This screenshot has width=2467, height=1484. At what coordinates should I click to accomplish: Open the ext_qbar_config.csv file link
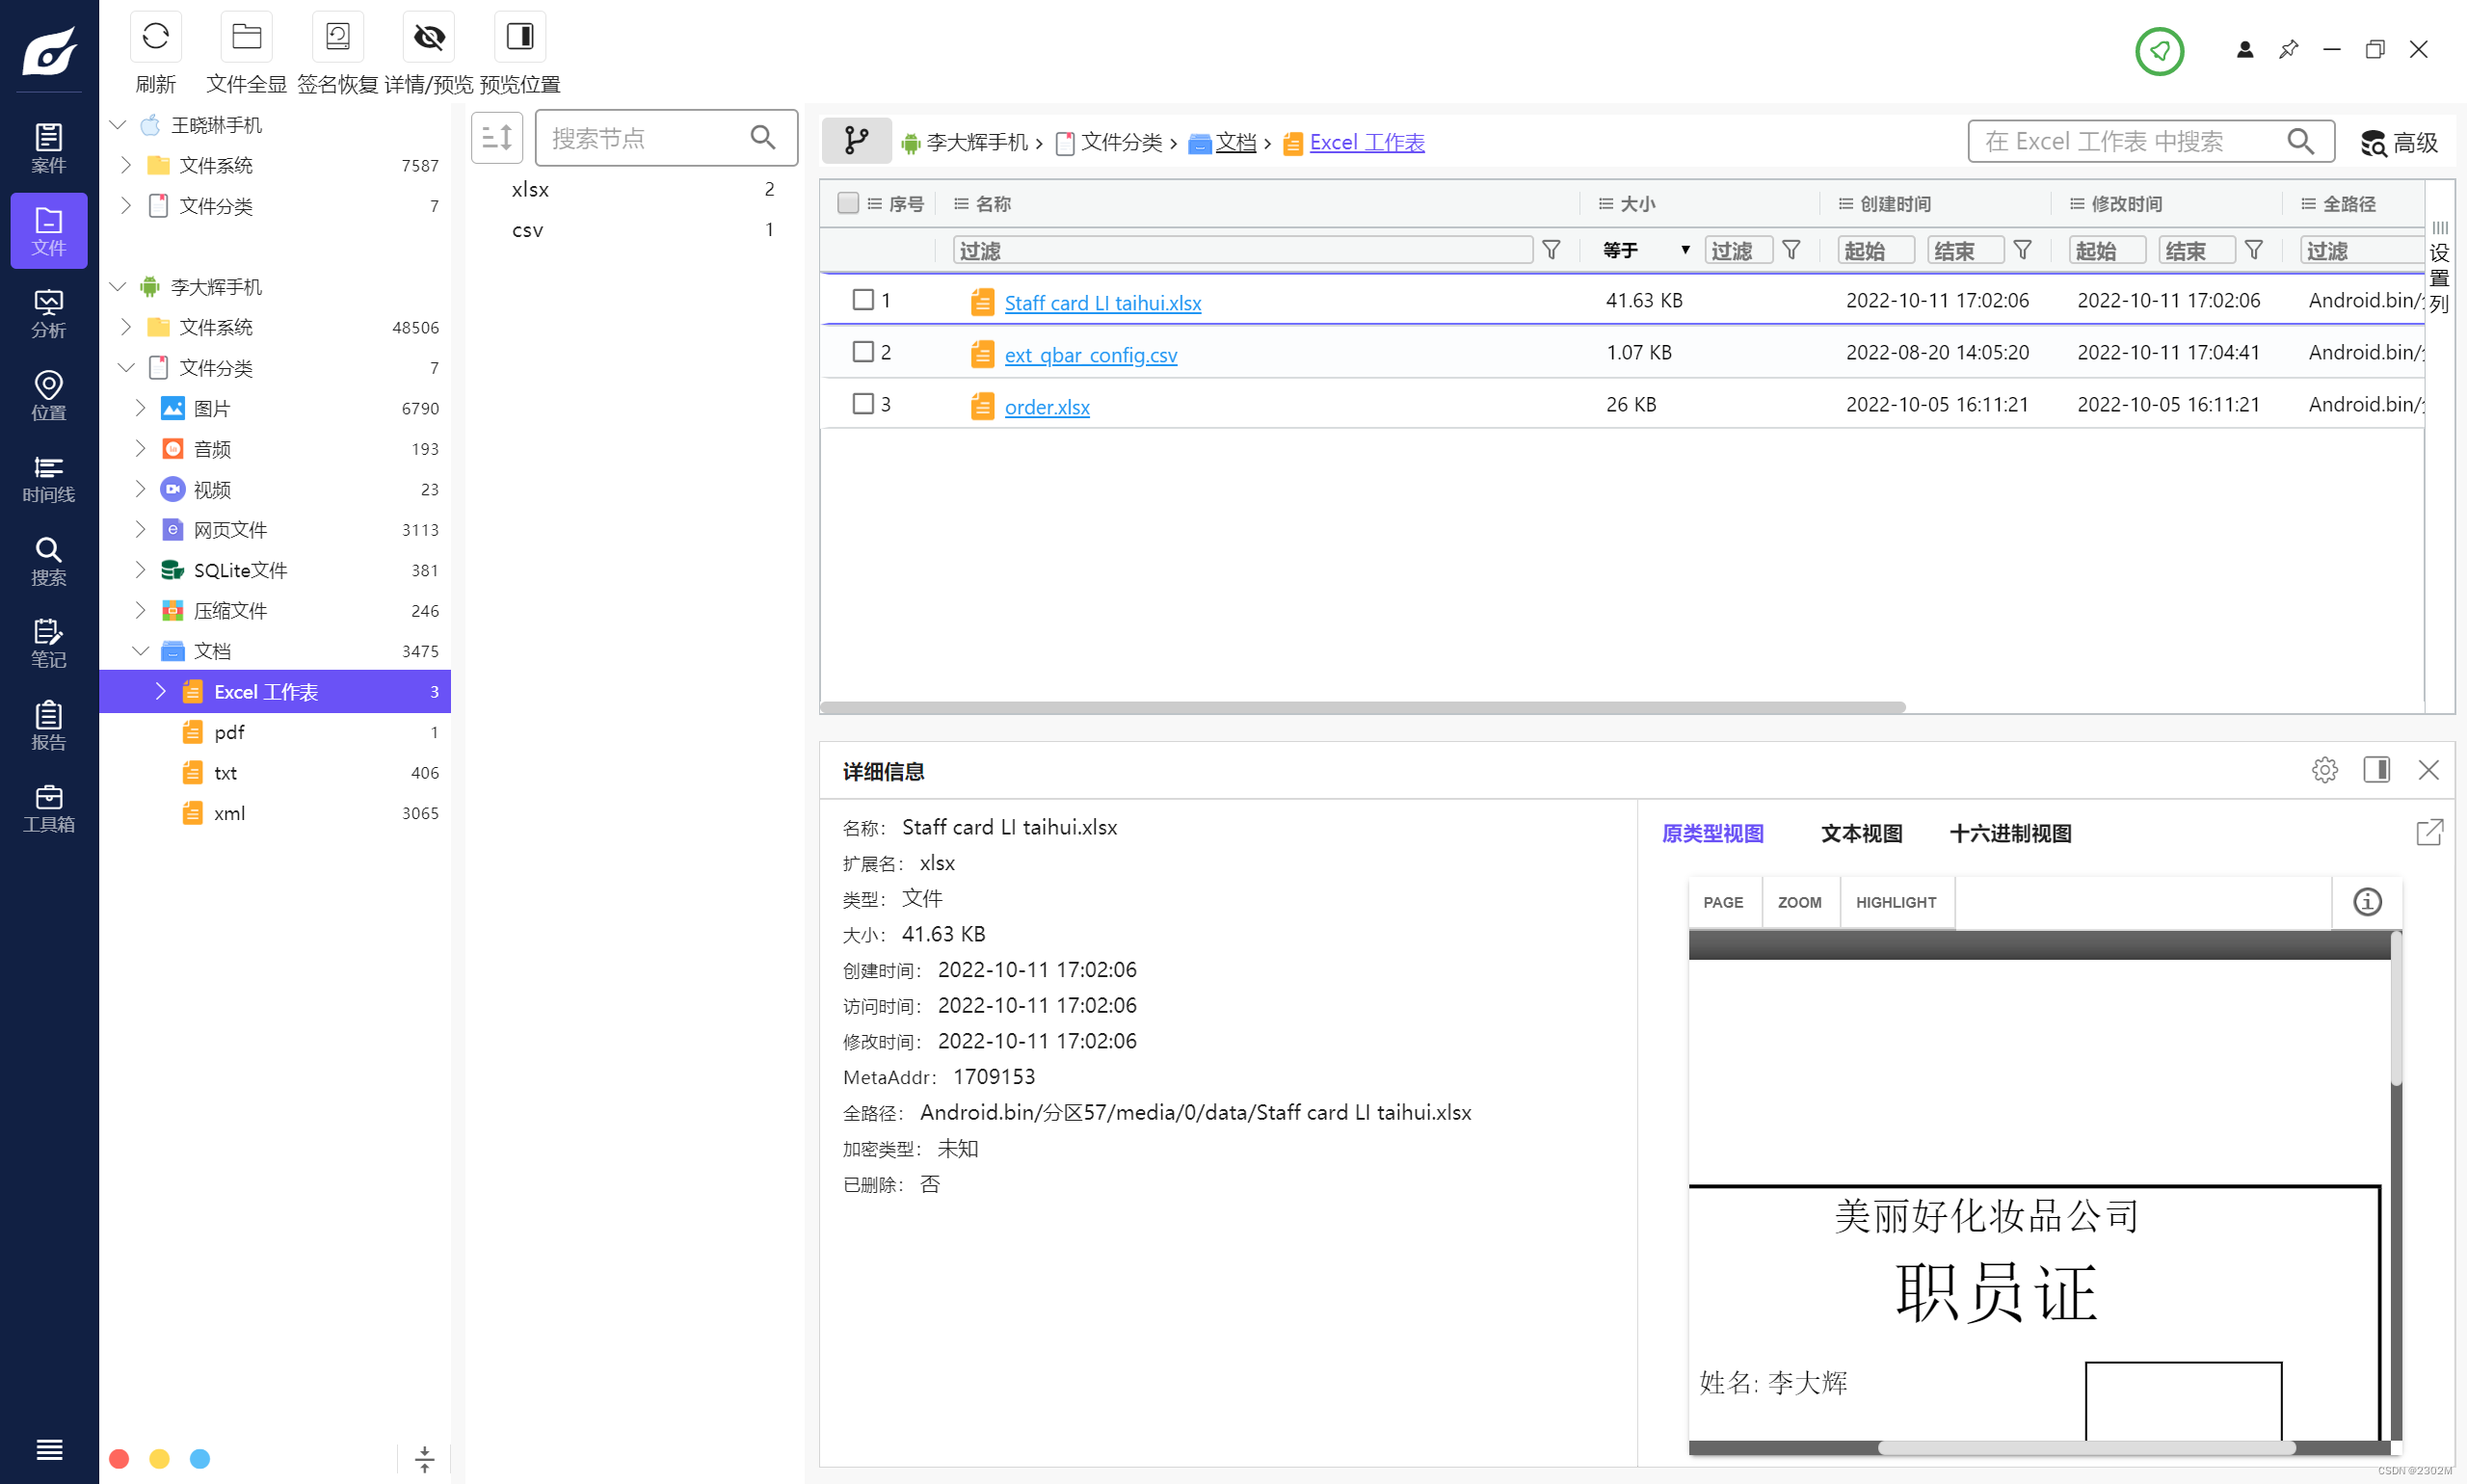point(1090,355)
